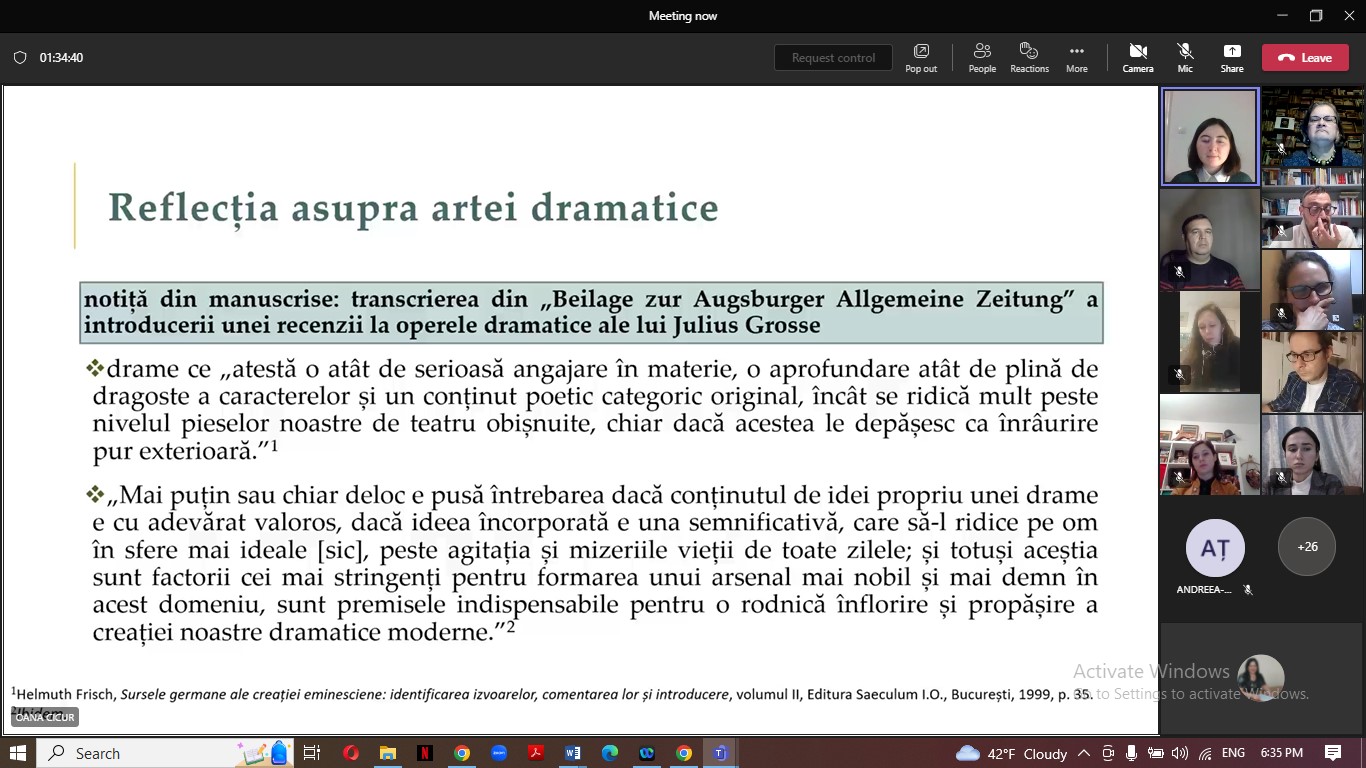The height and width of the screenshot is (768, 1366).
Task: Open the Windows Start menu
Action: coord(18,753)
